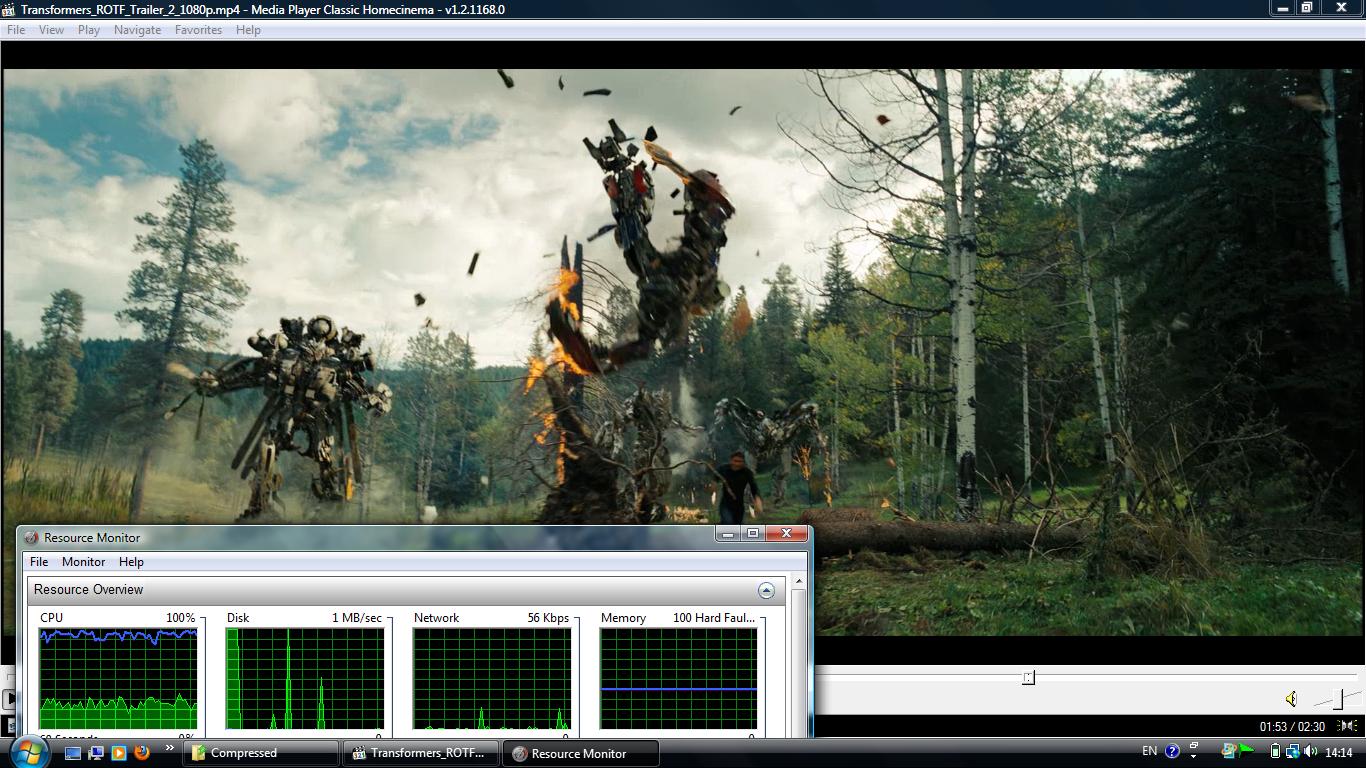Click the audio stats icon beside the timer

[x=1347, y=726]
